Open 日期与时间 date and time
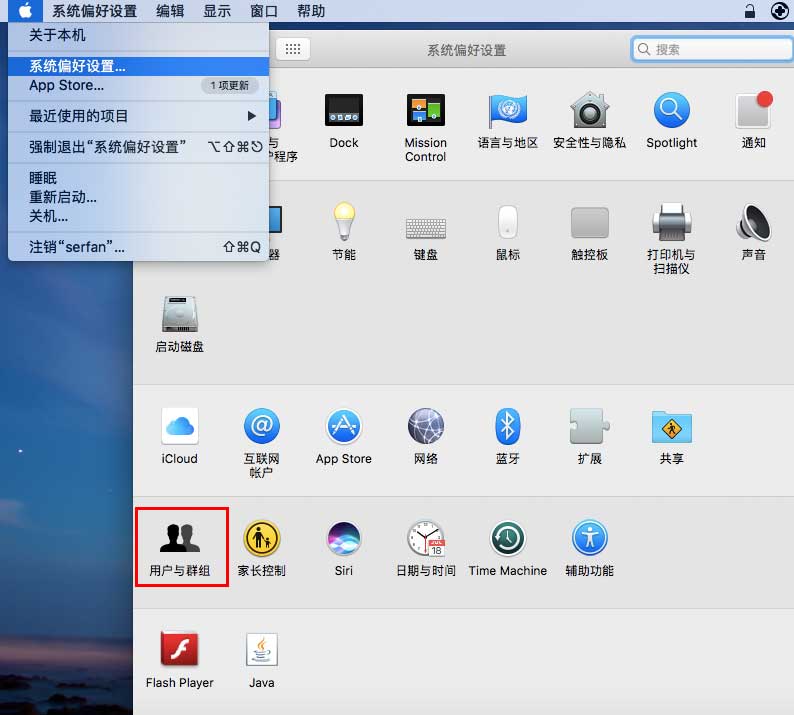The width and height of the screenshot is (794, 715). point(425,538)
